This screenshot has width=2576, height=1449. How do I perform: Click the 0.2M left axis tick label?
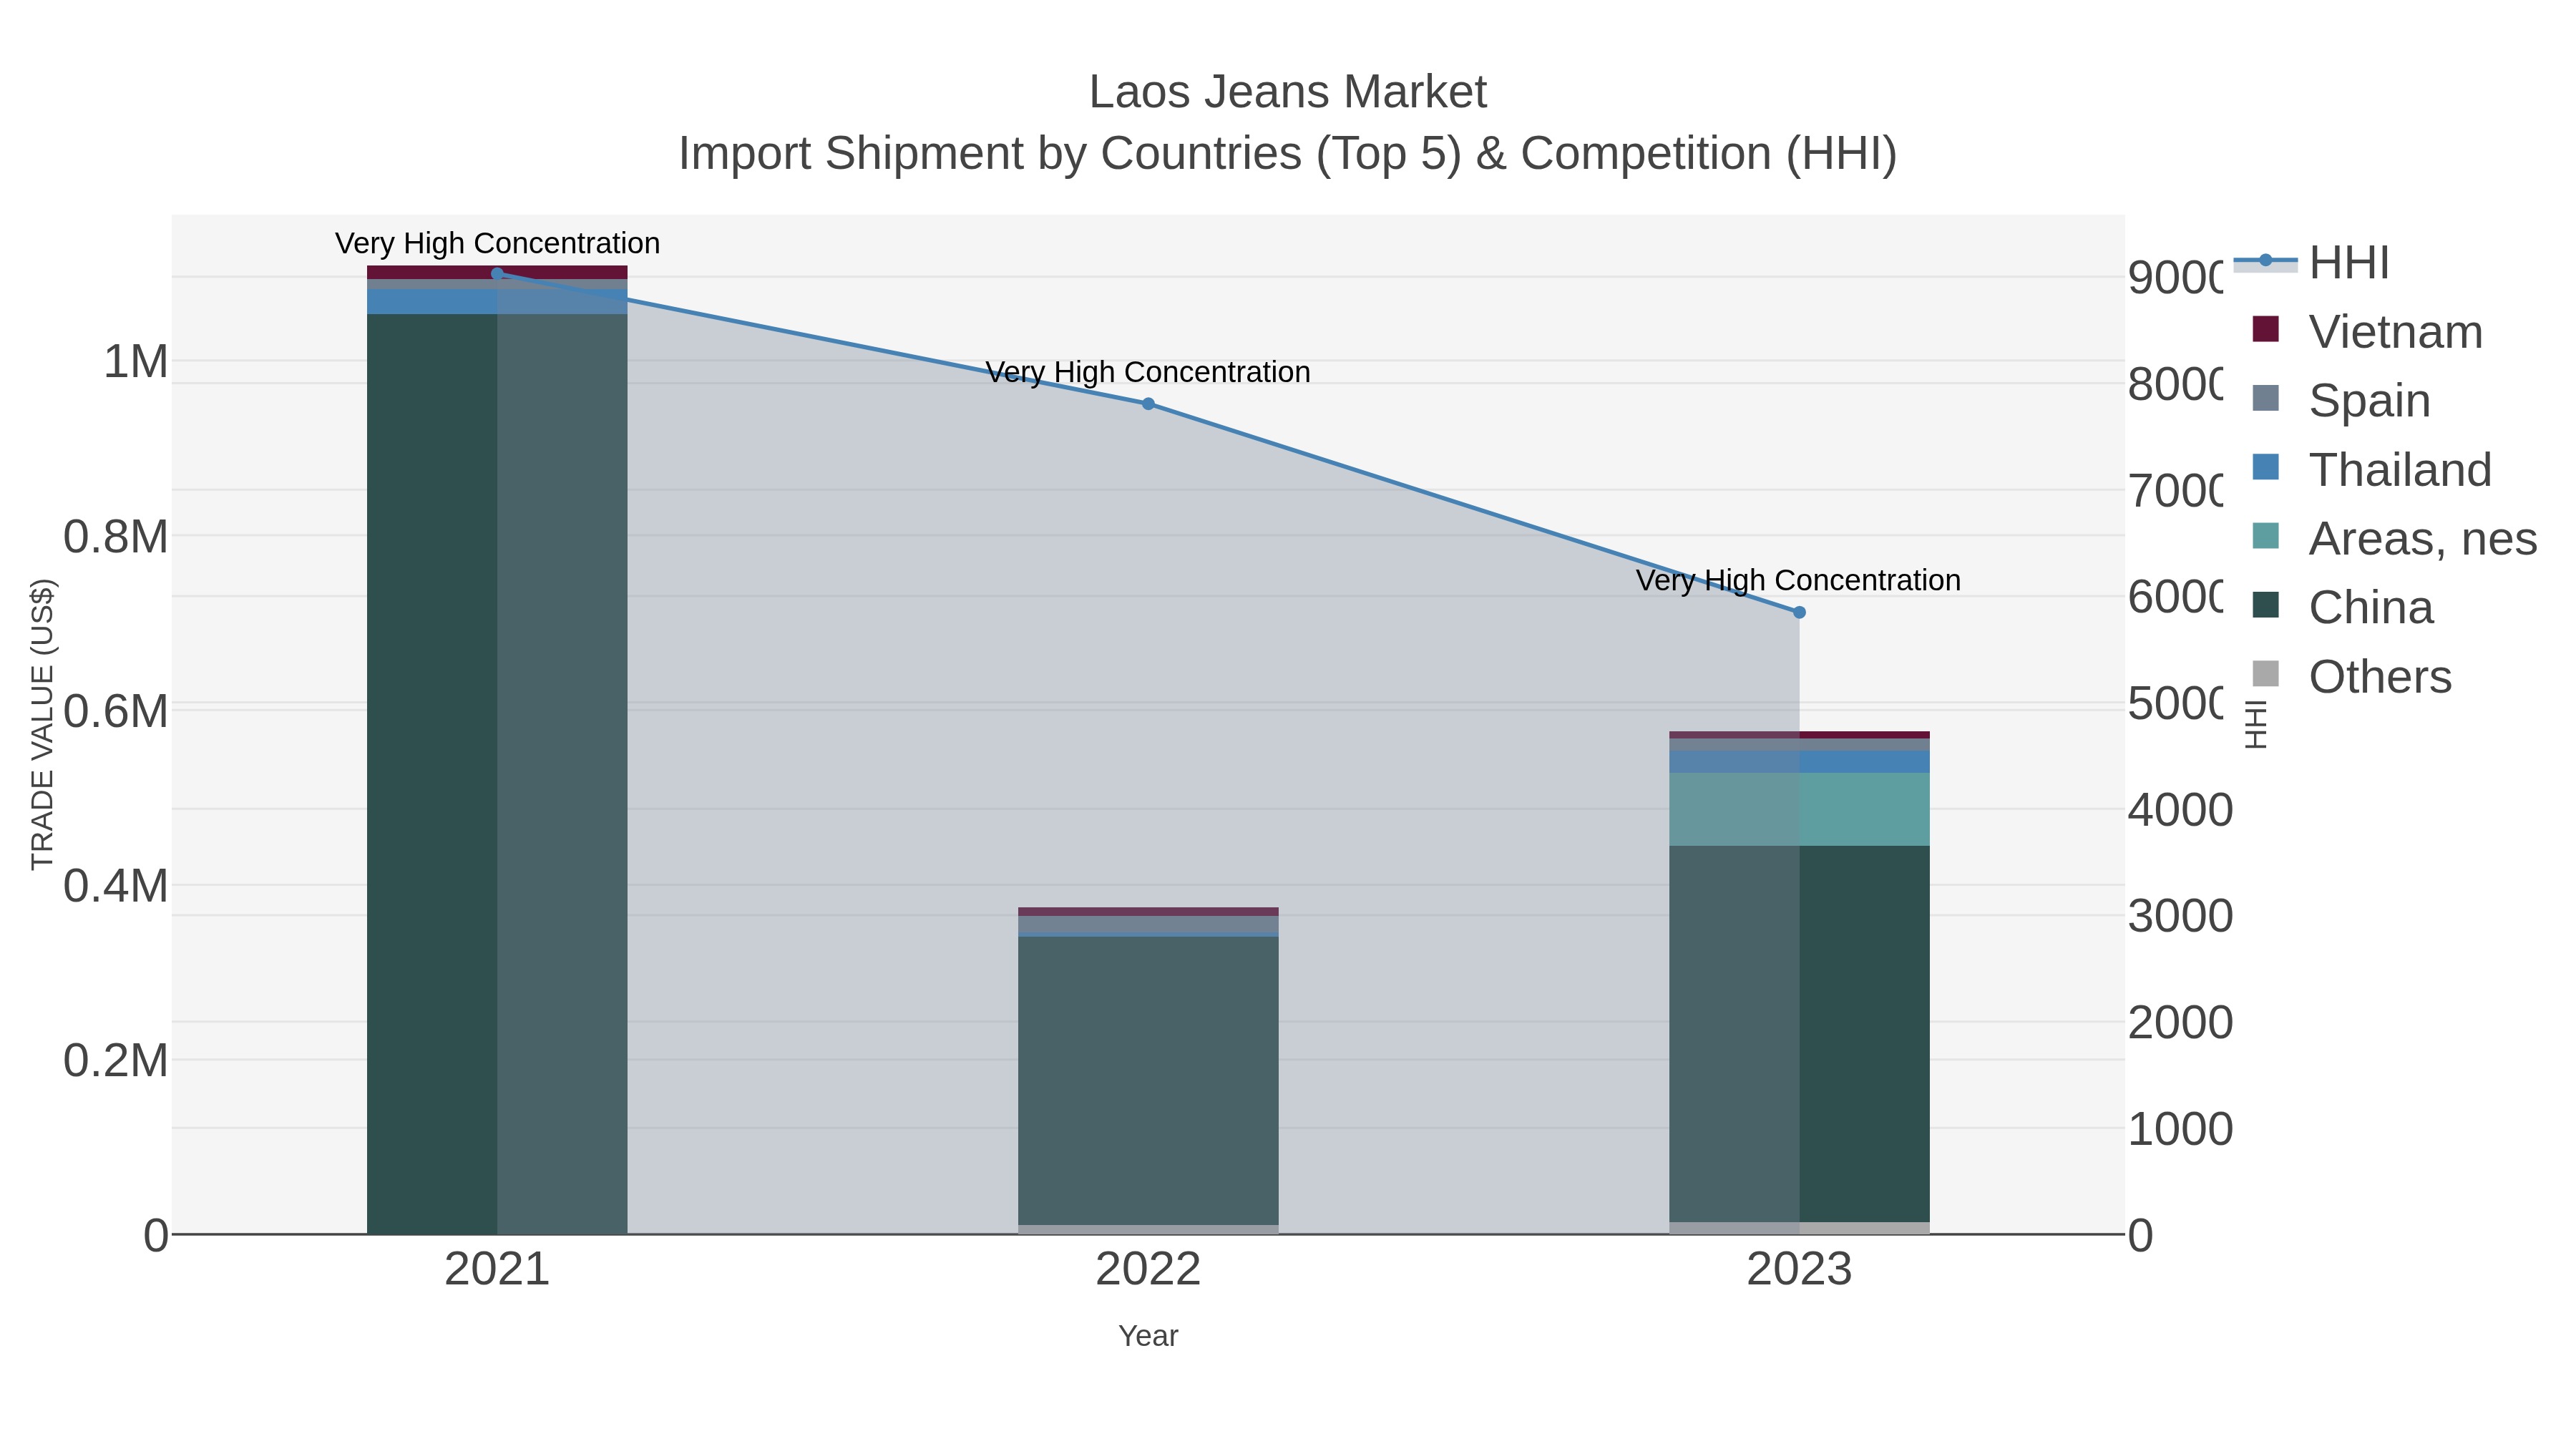click(x=116, y=1060)
